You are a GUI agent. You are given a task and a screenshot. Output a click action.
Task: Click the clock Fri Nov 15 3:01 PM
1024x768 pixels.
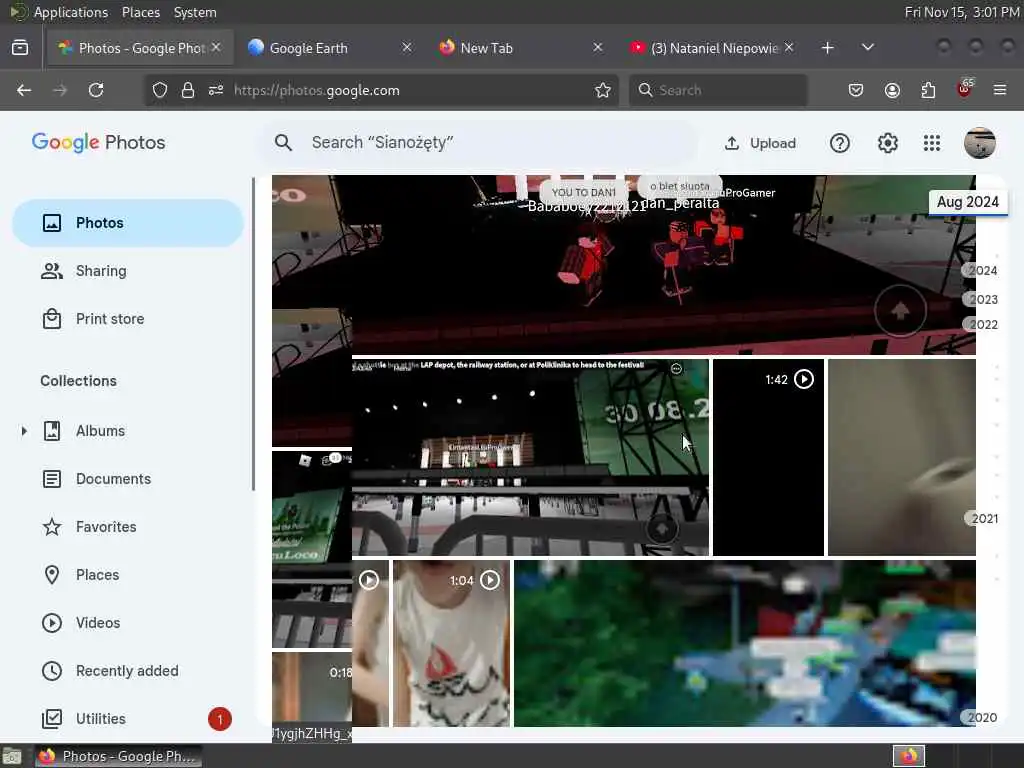(962, 12)
